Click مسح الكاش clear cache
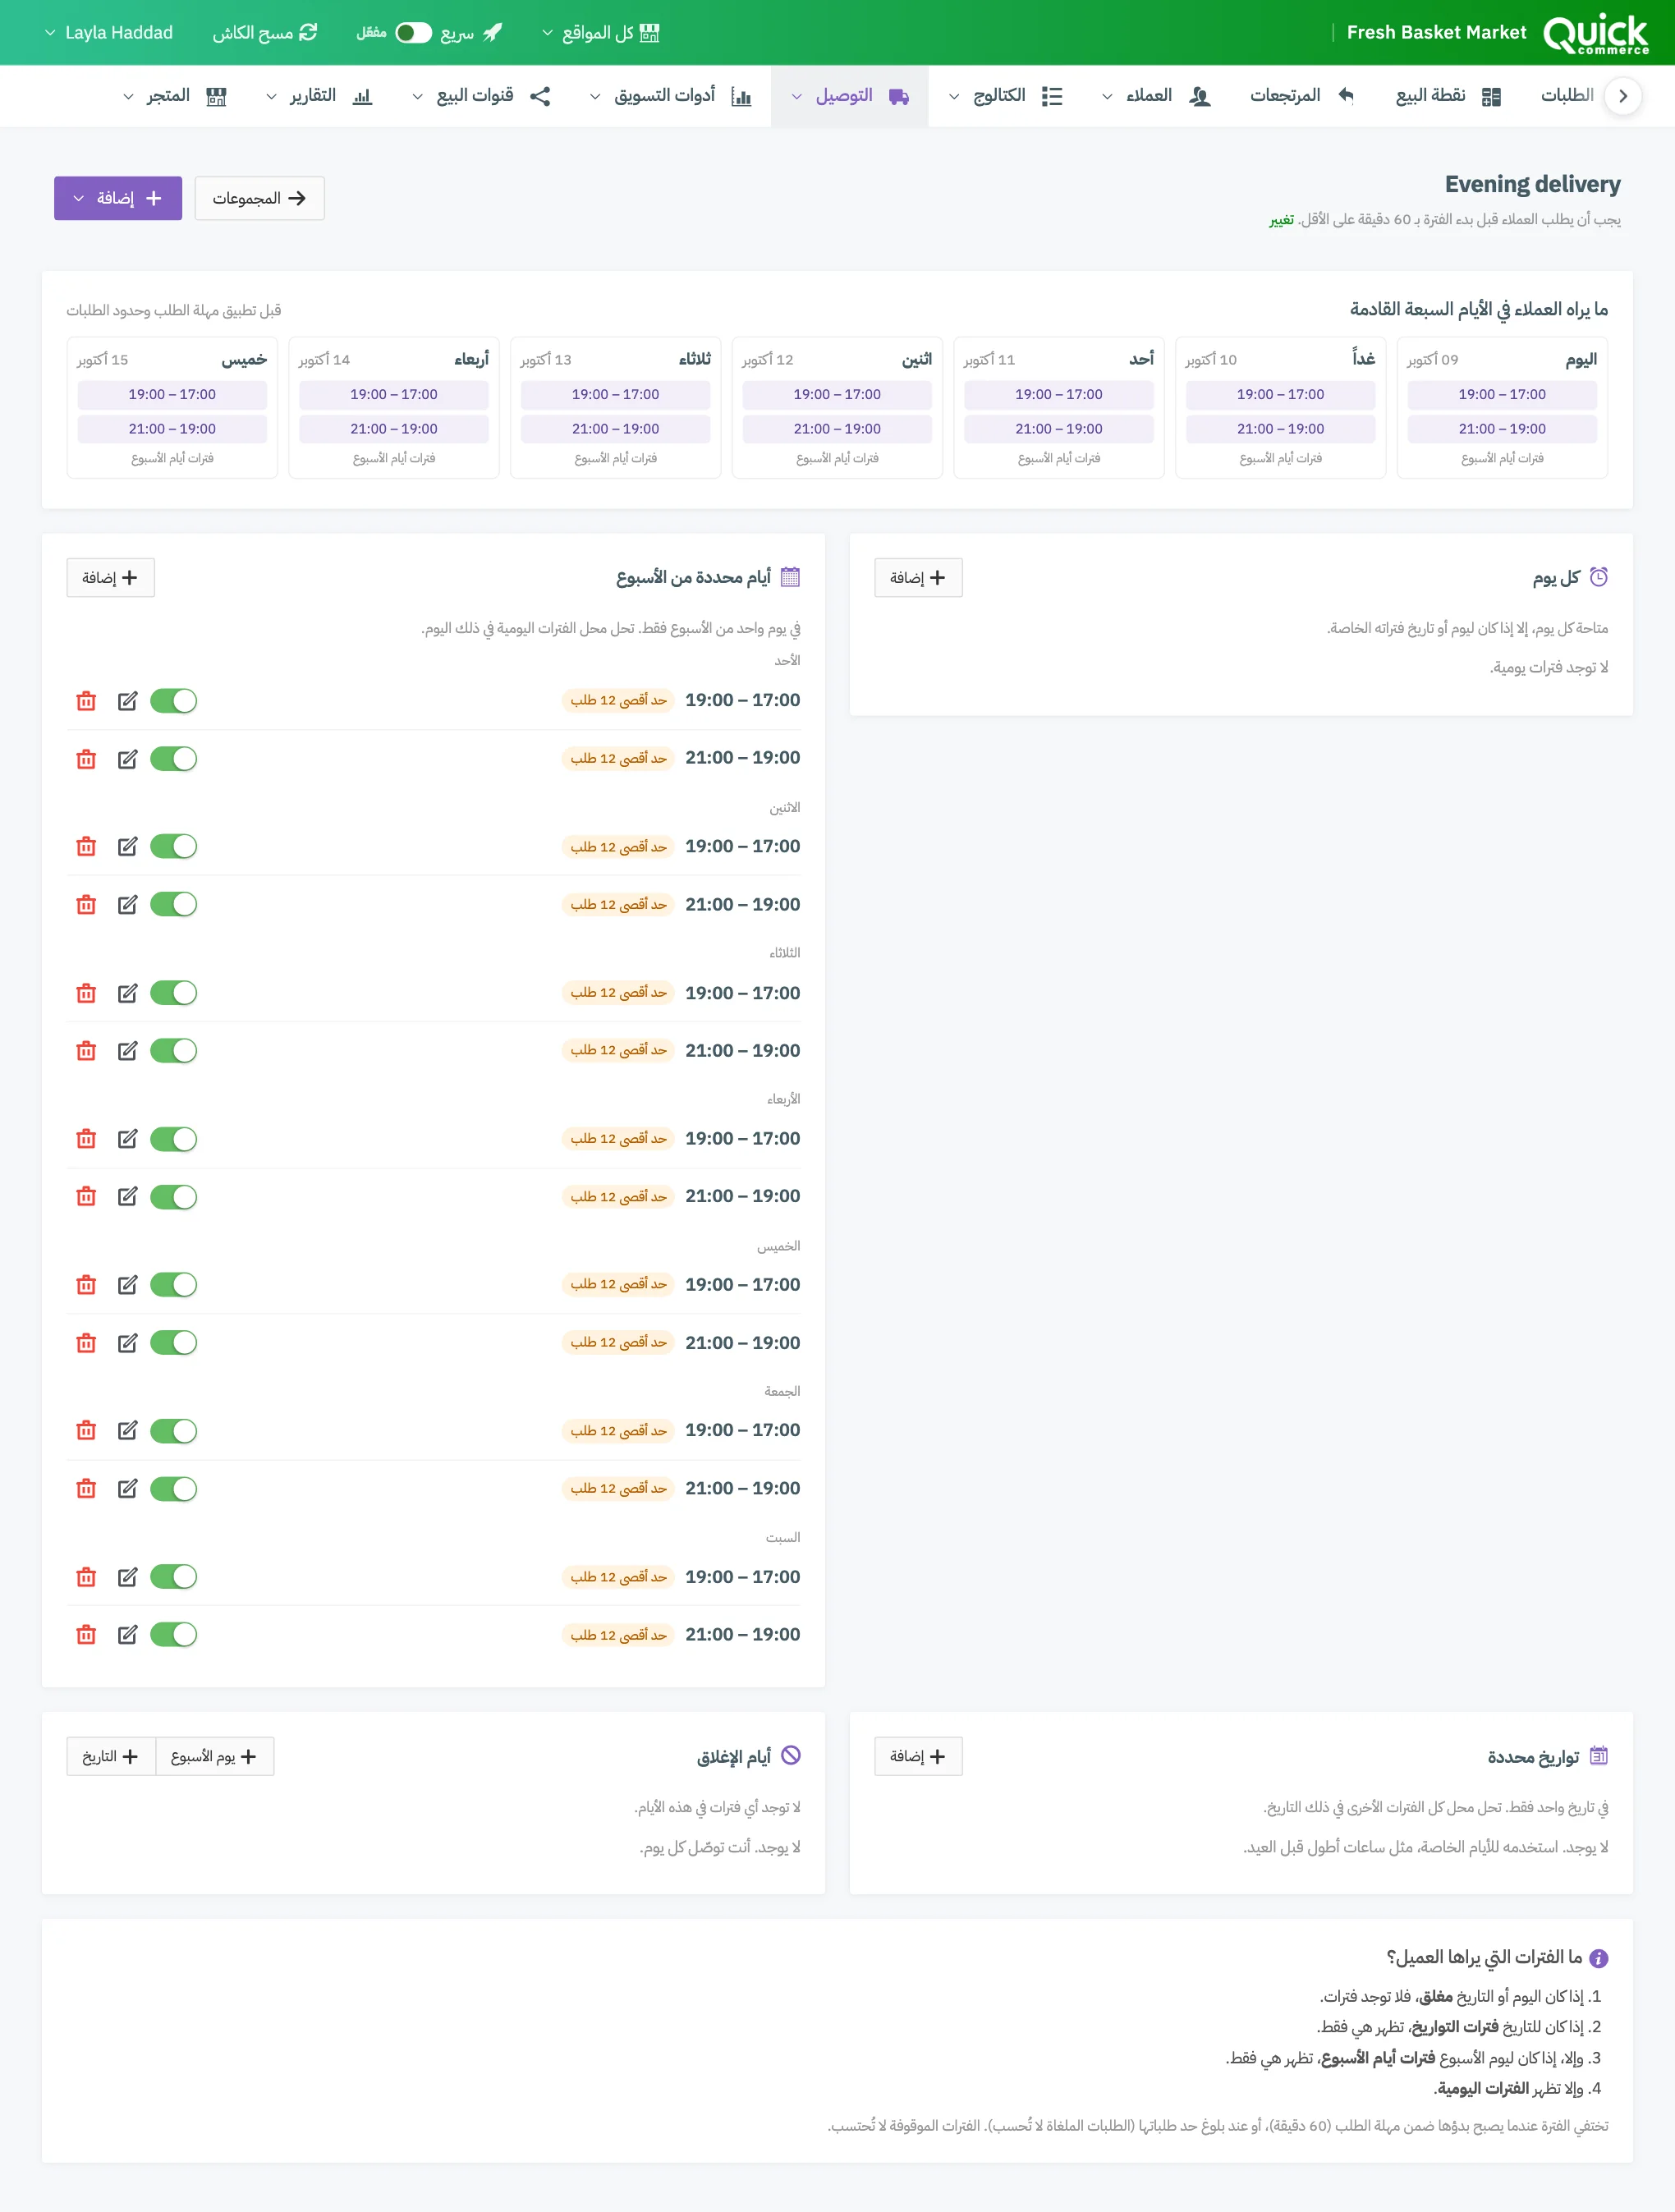 [x=265, y=33]
